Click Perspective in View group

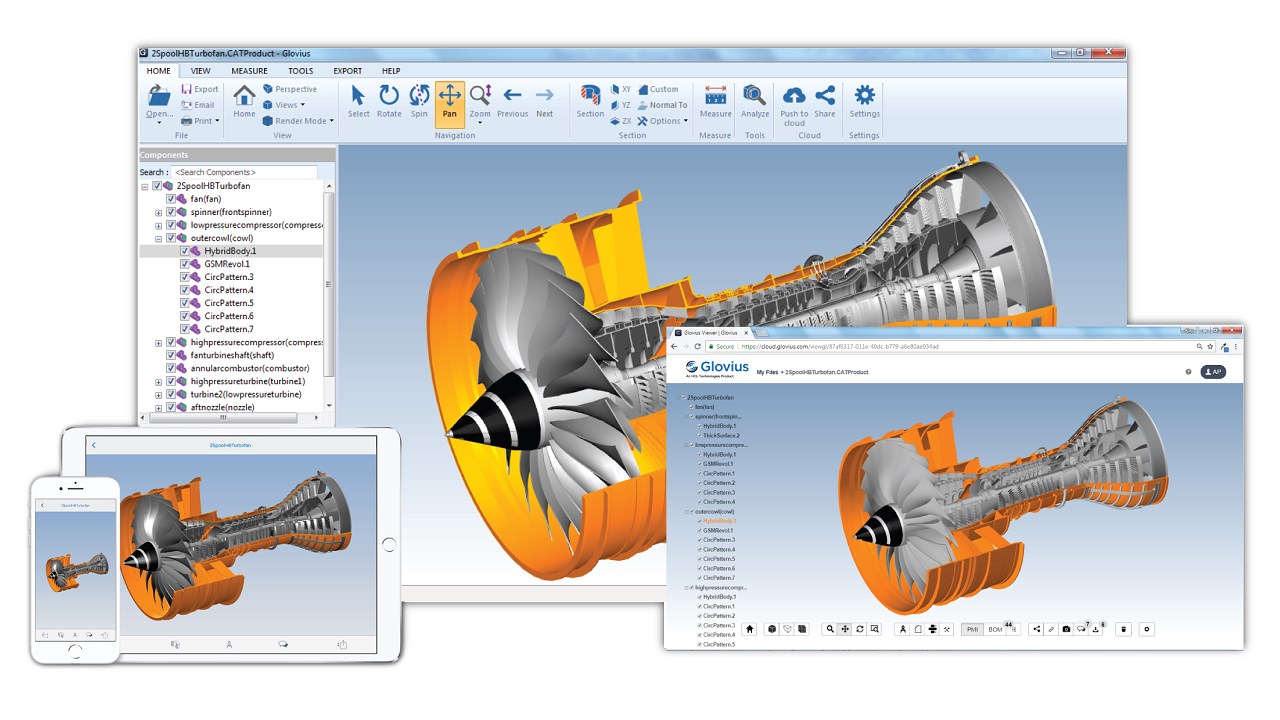[289, 89]
